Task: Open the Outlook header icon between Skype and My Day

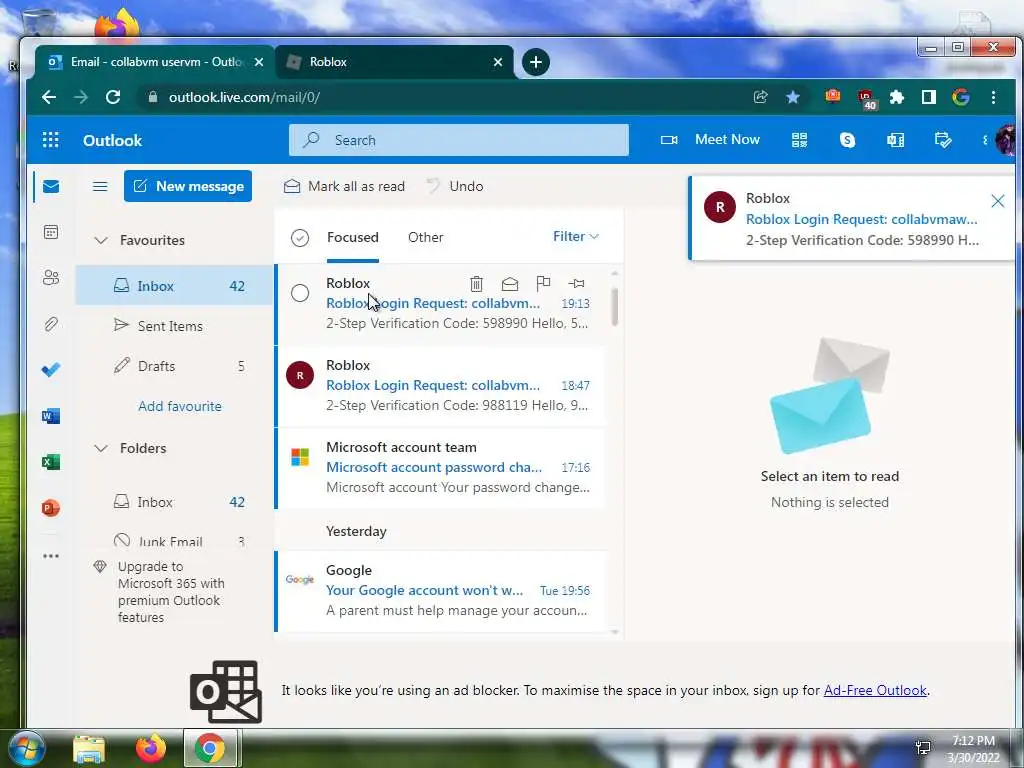Action: coord(895,140)
